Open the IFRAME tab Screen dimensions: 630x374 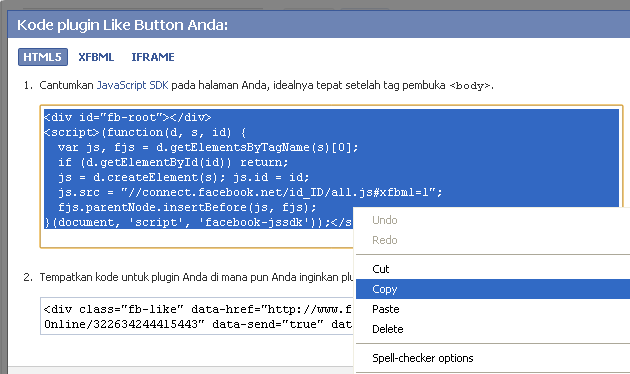(153, 57)
